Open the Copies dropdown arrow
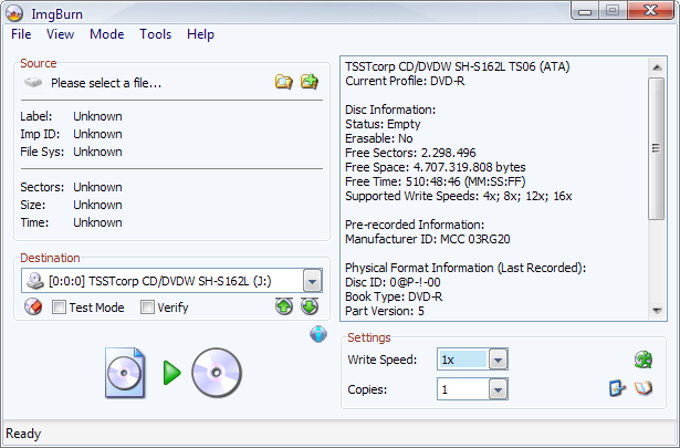The image size is (680, 448). tap(498, 389)
